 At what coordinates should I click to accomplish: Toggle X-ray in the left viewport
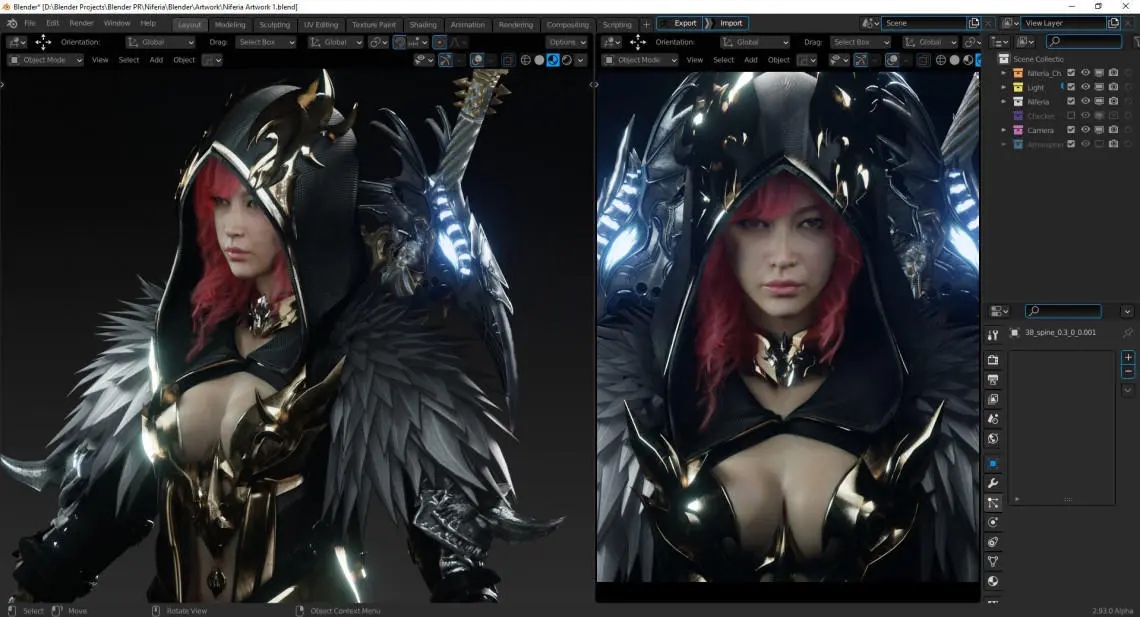click(507, 60)
